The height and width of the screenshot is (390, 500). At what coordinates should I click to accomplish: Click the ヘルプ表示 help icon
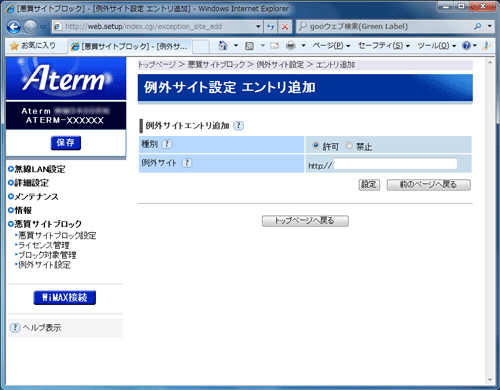(x=15, y=328)
